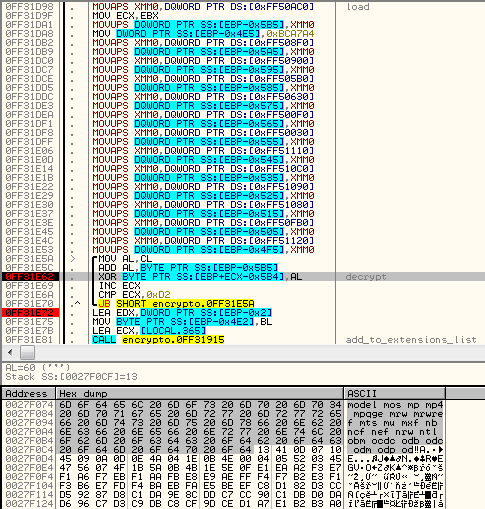Select MOVAPS loading from DS:[0xFF508F0]

[203, 43]
